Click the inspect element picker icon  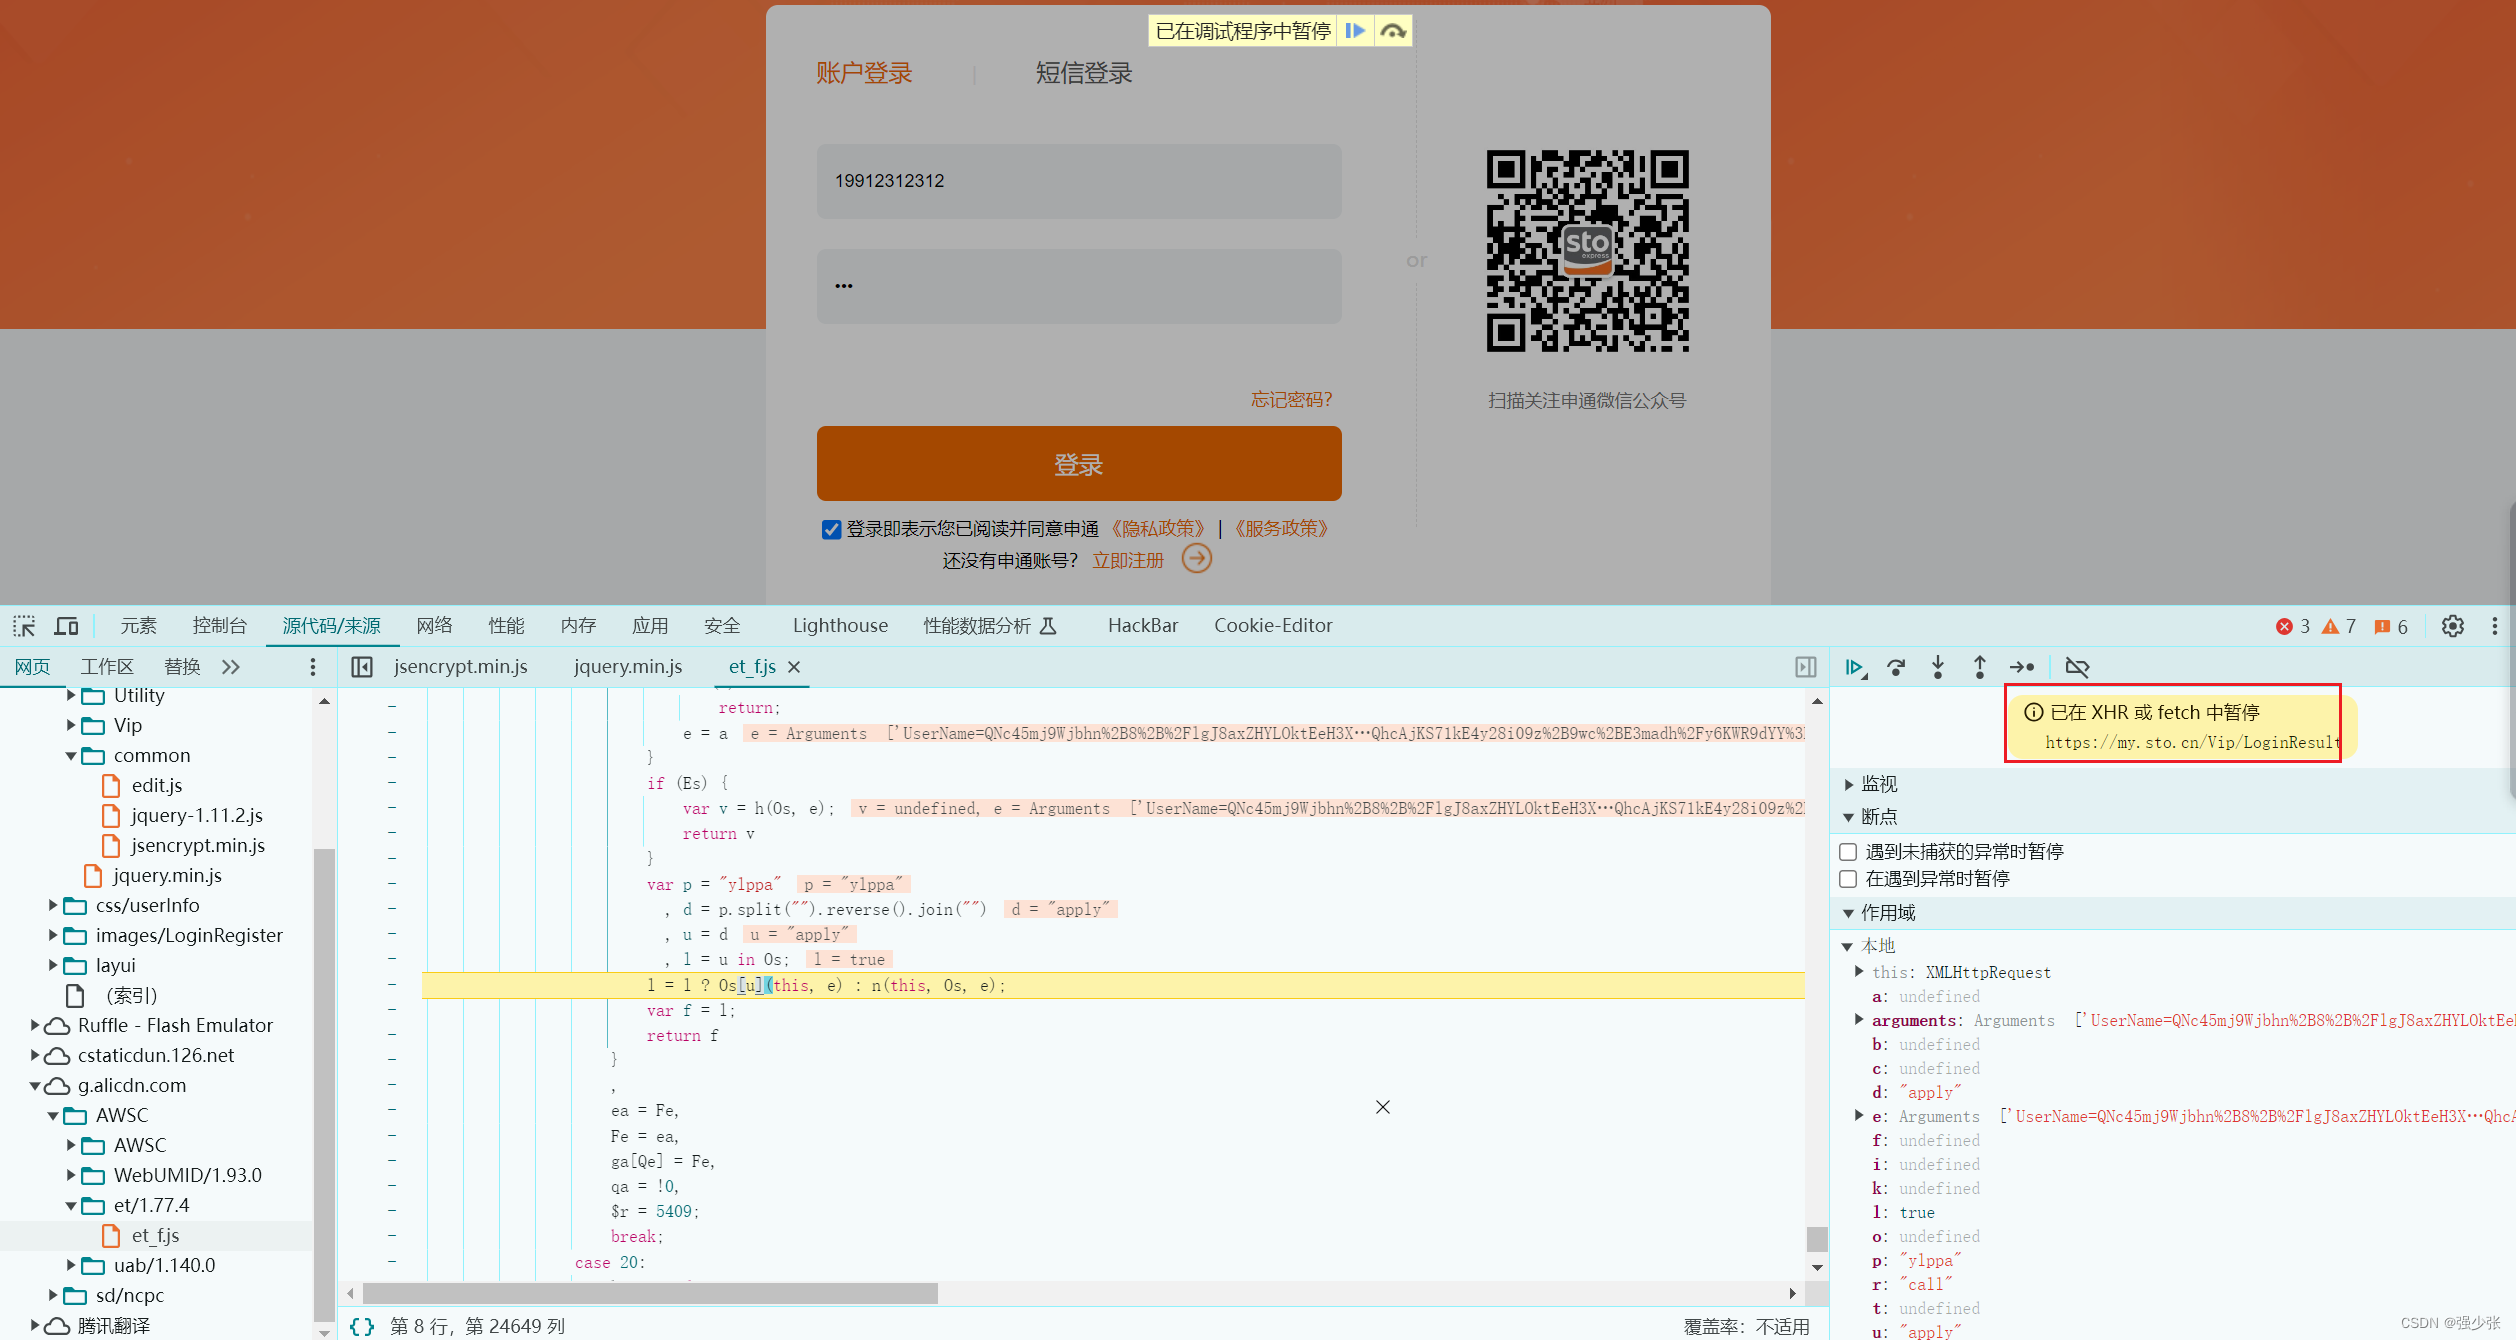click(24, 626)
